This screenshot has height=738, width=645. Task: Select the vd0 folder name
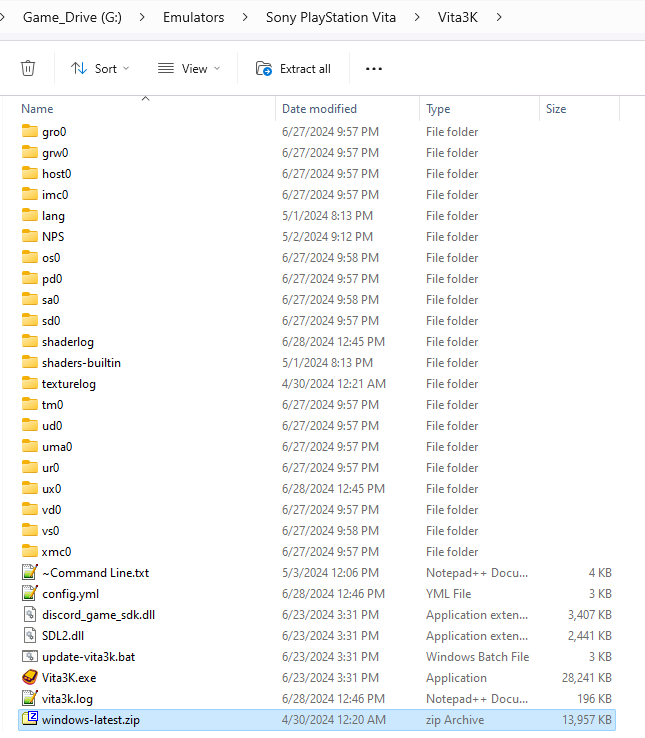[x=51, y=510]
